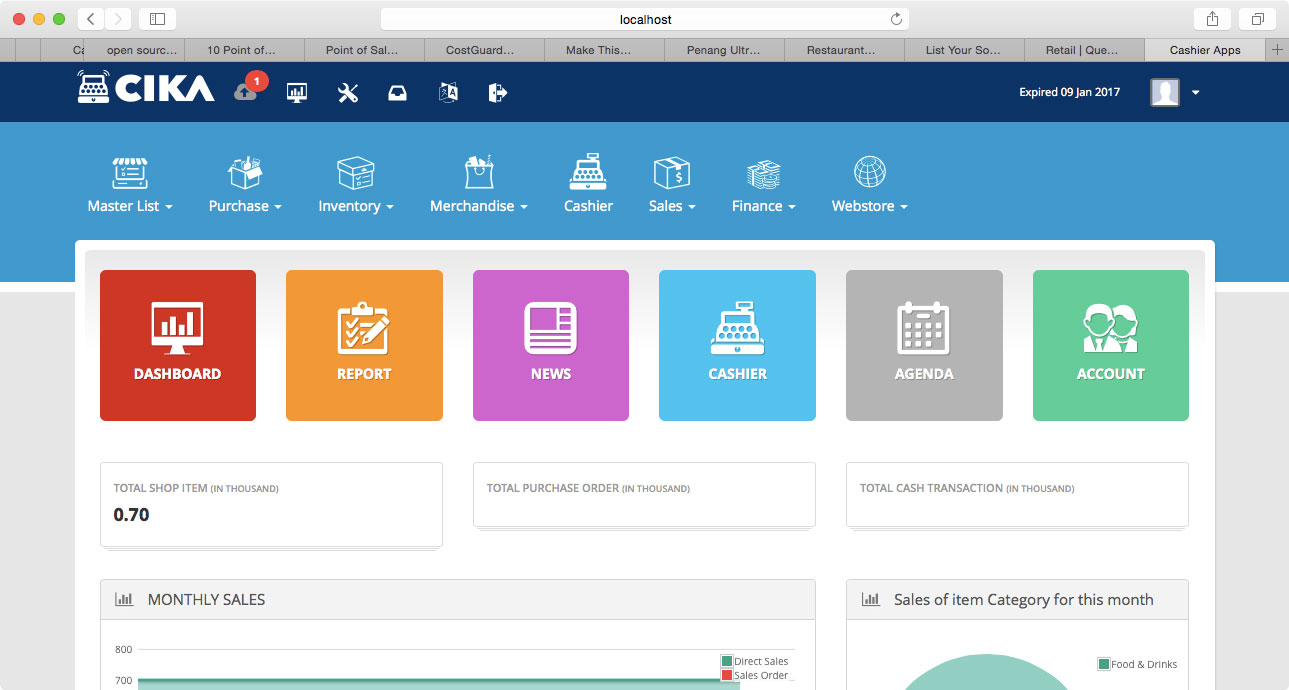The image size is (1289, 690).
Task: Click the red DASHBOARD tile
Action: tap(178, 345)
